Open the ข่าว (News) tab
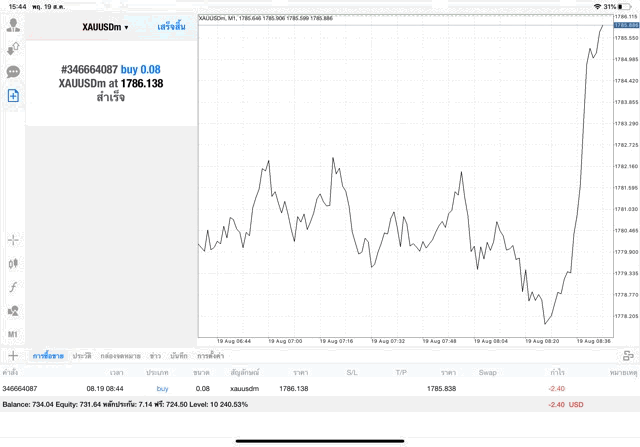The height and width of the screenshot is (447, 640). [x=155, y=355]
